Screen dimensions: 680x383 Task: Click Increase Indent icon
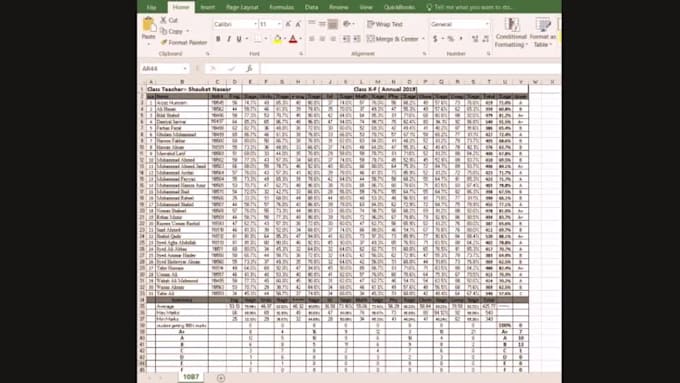pos(356,39)
